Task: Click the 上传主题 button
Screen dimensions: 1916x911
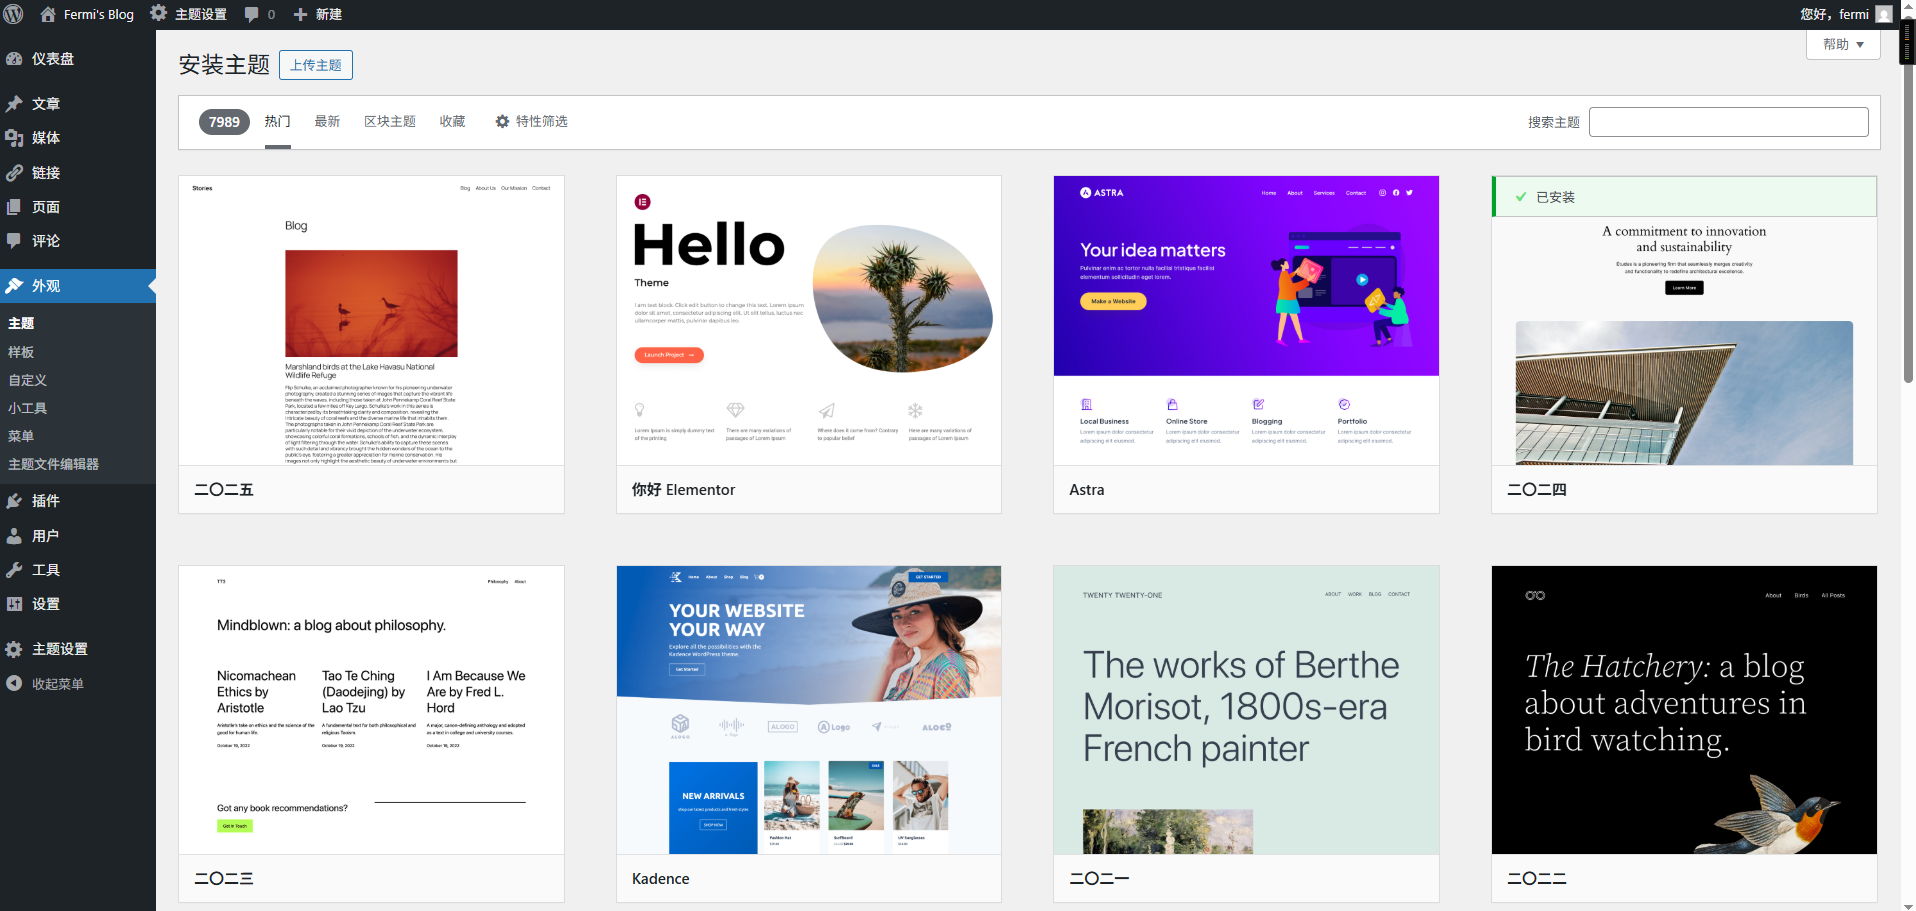Action: [316, 65]
